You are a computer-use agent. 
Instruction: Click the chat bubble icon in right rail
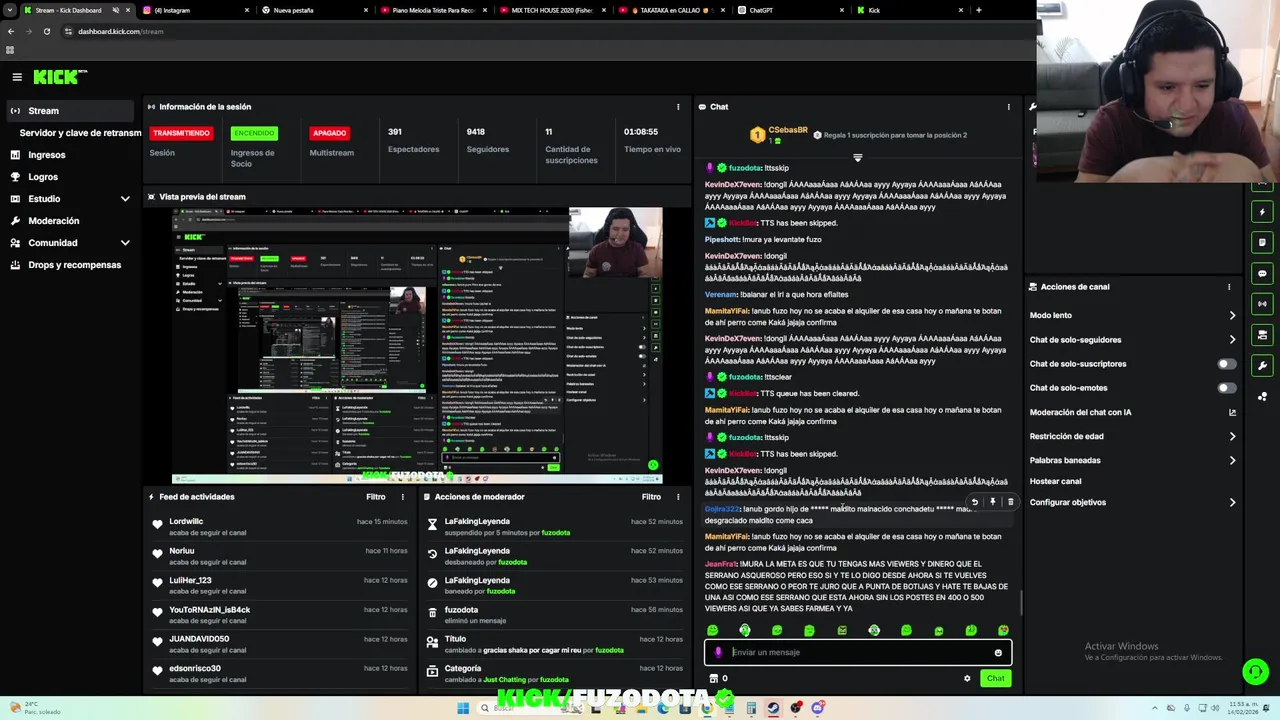(x=1262, y=274)
